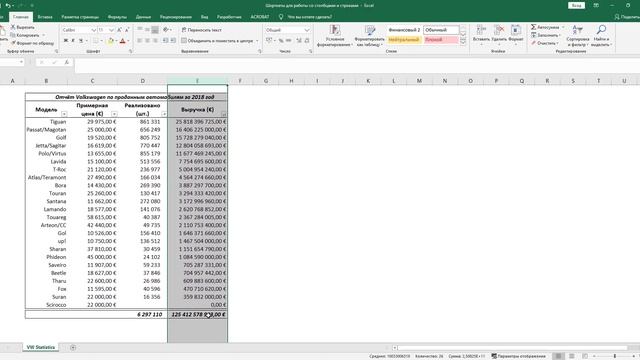
Task: Decrease decimal places
Action: pos(307,40)
